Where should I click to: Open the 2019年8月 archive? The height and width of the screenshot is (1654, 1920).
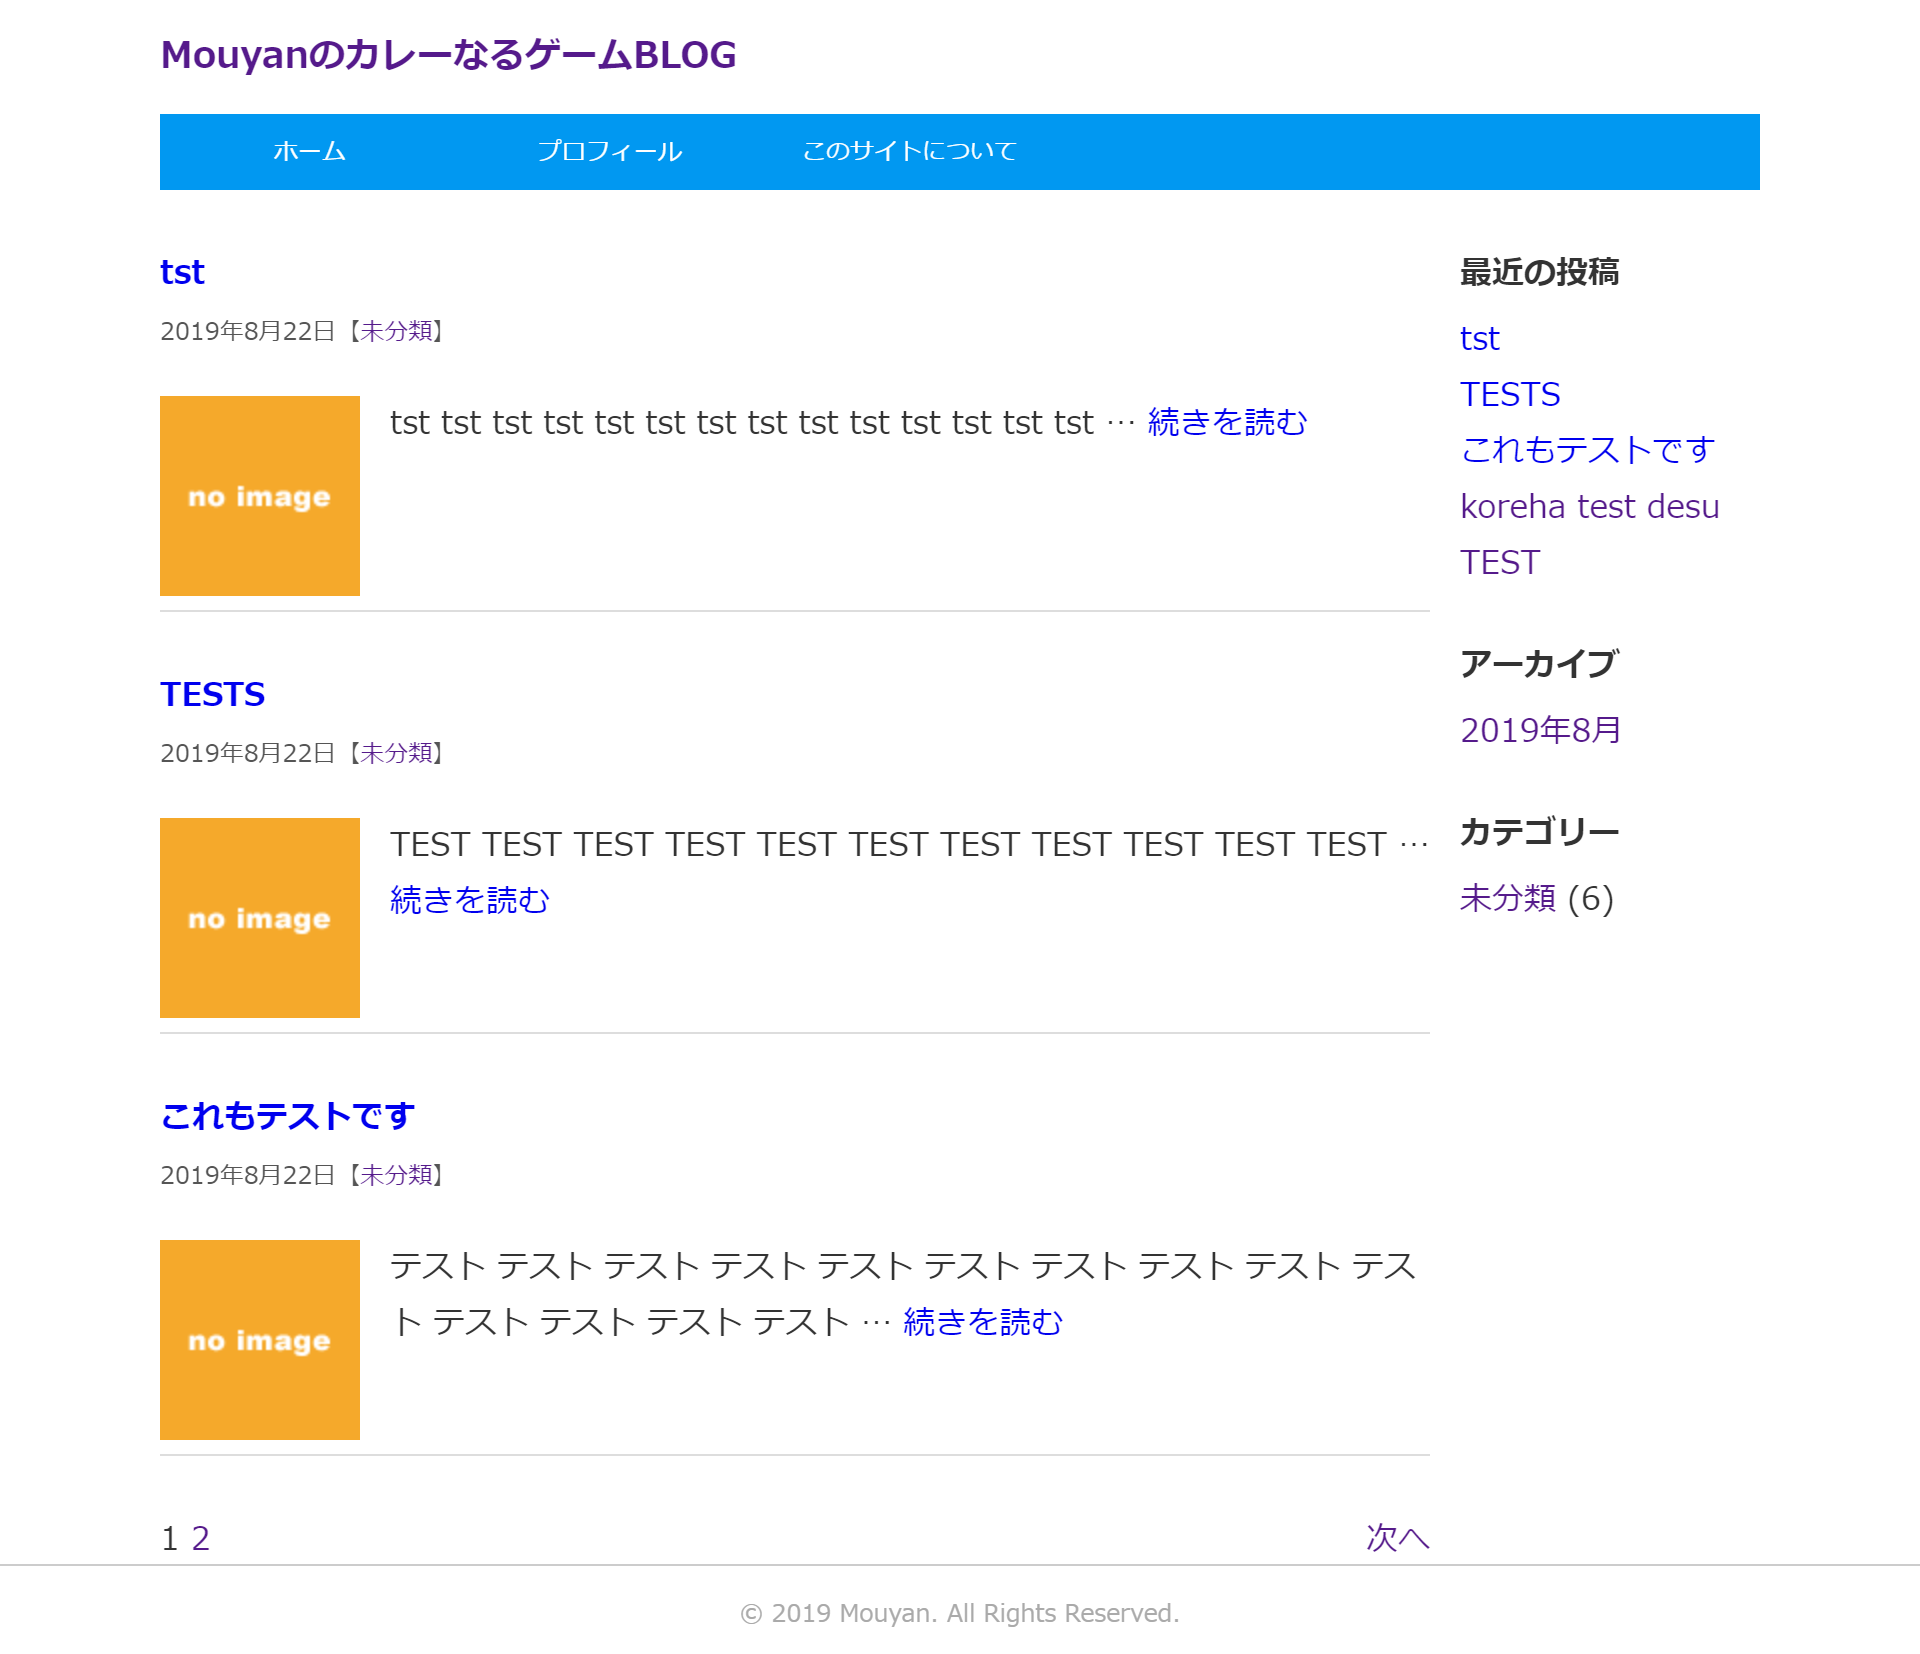pyautogui.click(x=1539, y=730)
